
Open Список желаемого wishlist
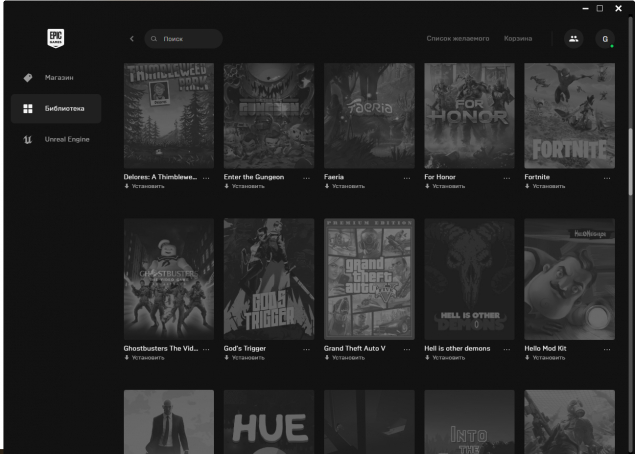[458, 38]
